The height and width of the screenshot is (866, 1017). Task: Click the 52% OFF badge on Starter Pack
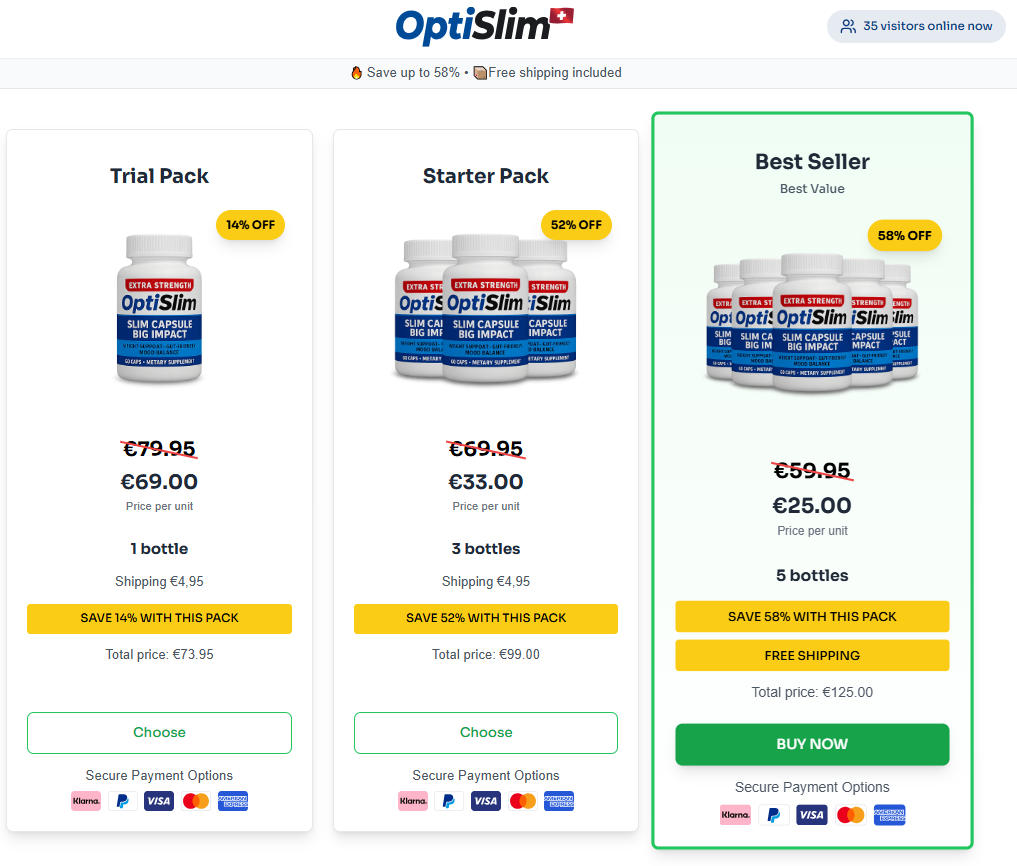576,225
